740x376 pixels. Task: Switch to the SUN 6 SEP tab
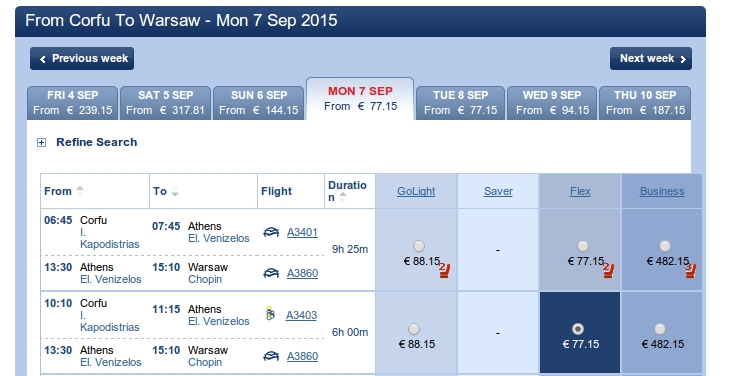tap(259, 103)
